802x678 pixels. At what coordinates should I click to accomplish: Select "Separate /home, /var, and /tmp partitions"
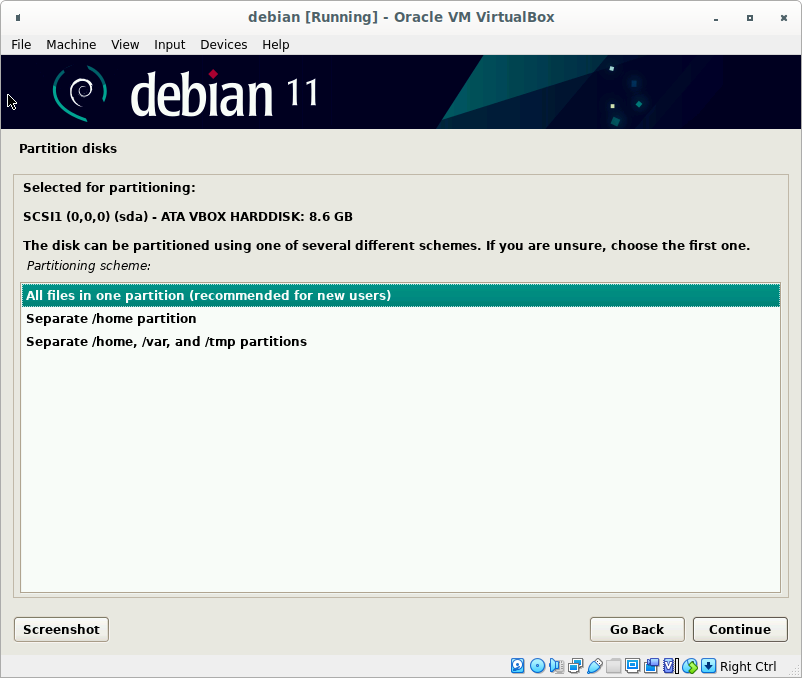[x=166, y=341]
